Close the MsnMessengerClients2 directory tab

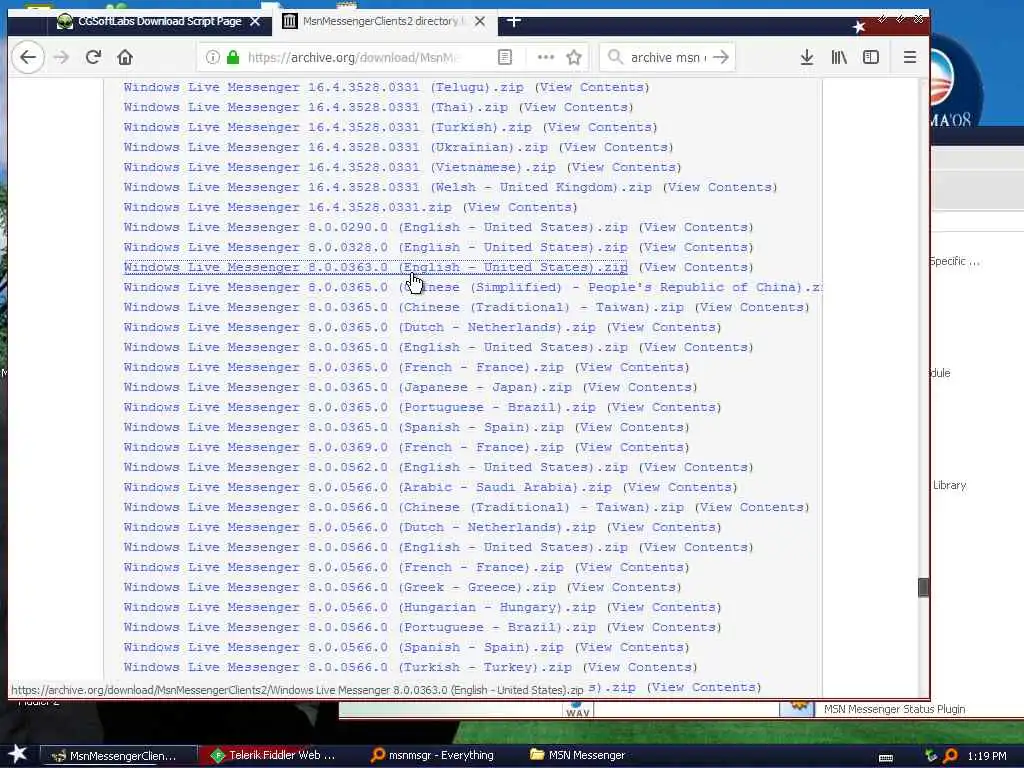[x=480, y=22]
